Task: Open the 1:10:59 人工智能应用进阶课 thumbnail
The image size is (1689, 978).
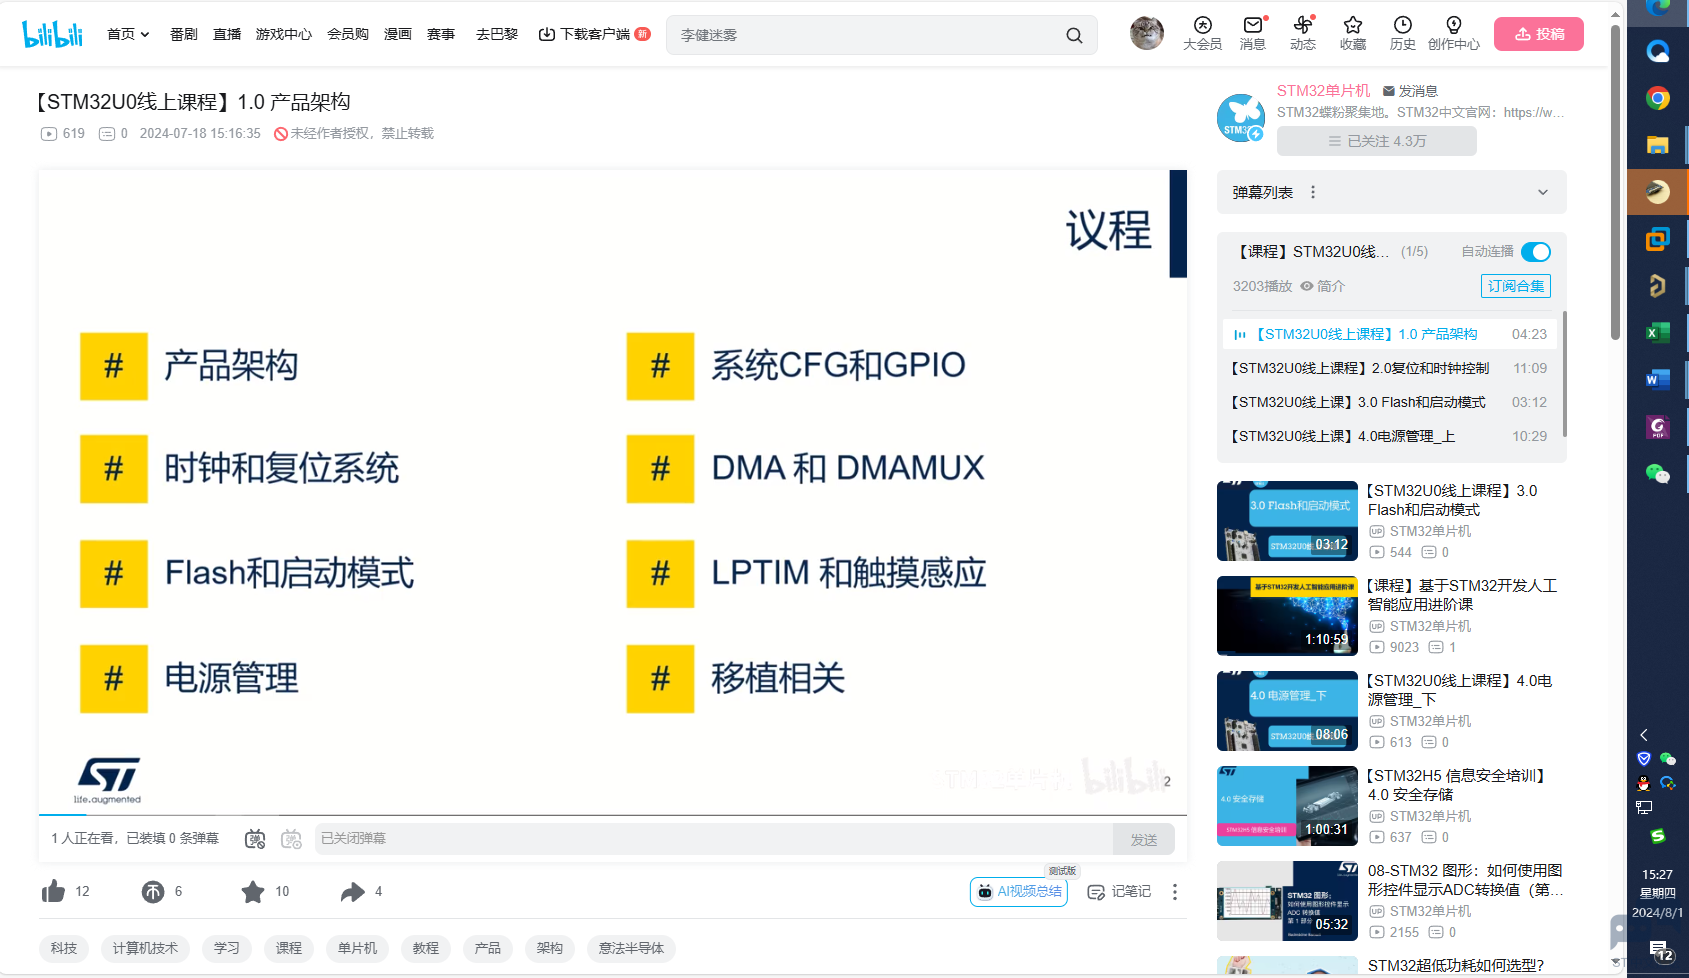Action: coord(1287,616)
